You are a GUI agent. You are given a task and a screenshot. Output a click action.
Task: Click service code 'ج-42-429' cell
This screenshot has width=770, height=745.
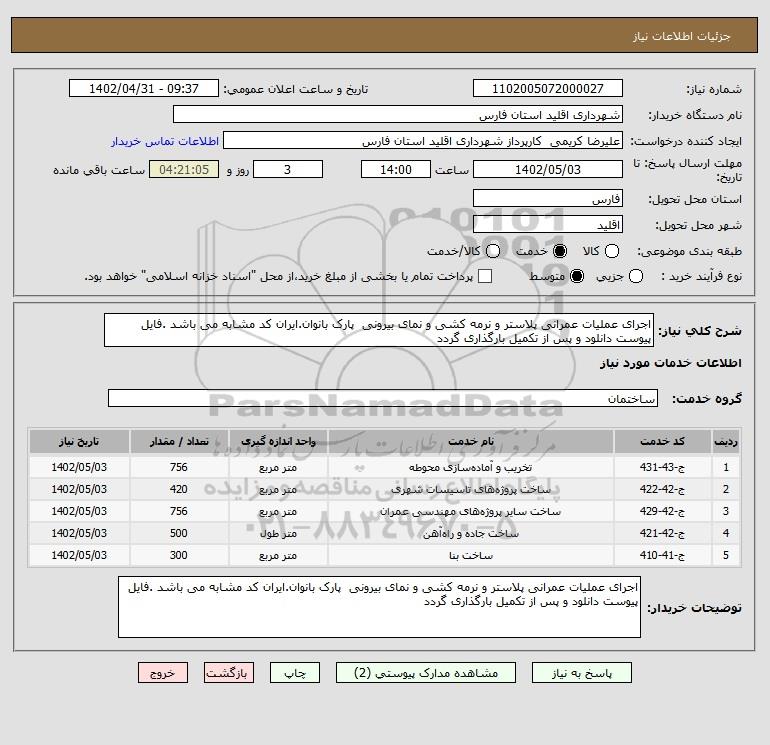click(662, 512)
